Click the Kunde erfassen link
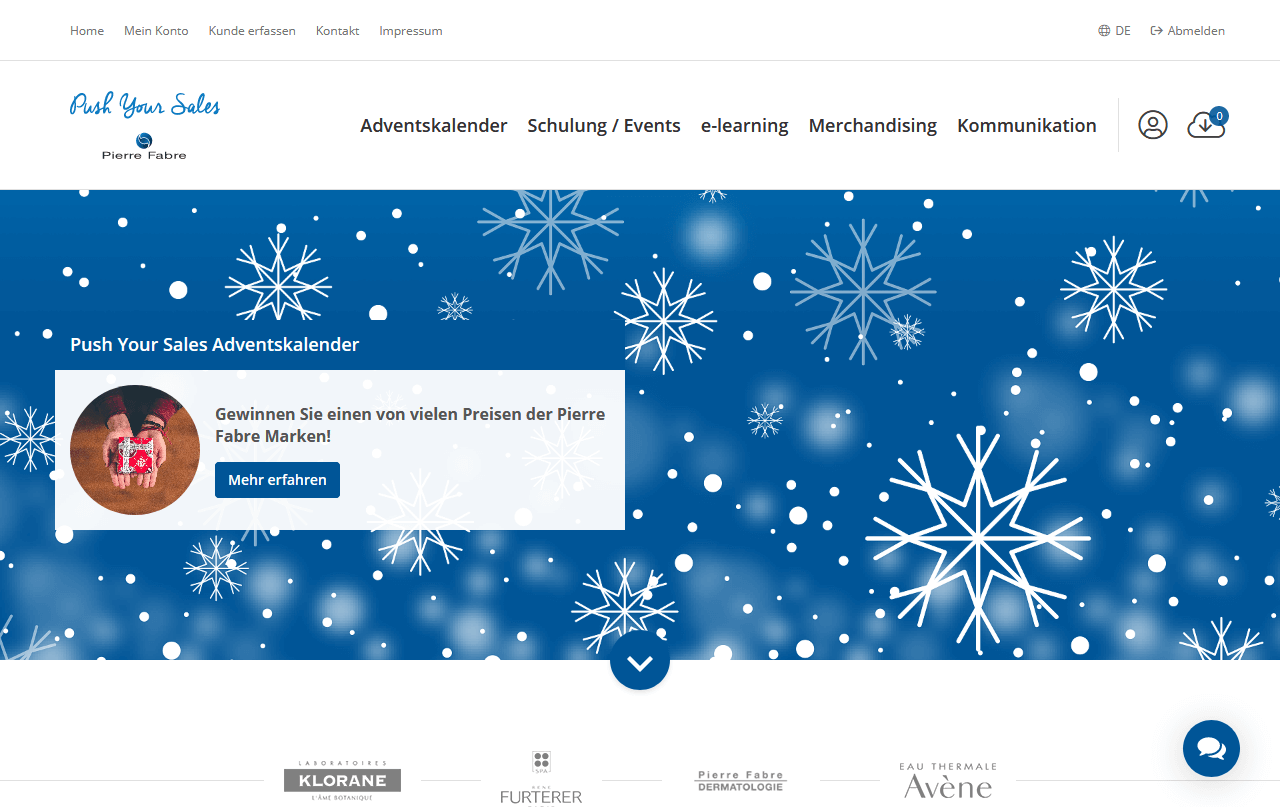 [252, 31]
